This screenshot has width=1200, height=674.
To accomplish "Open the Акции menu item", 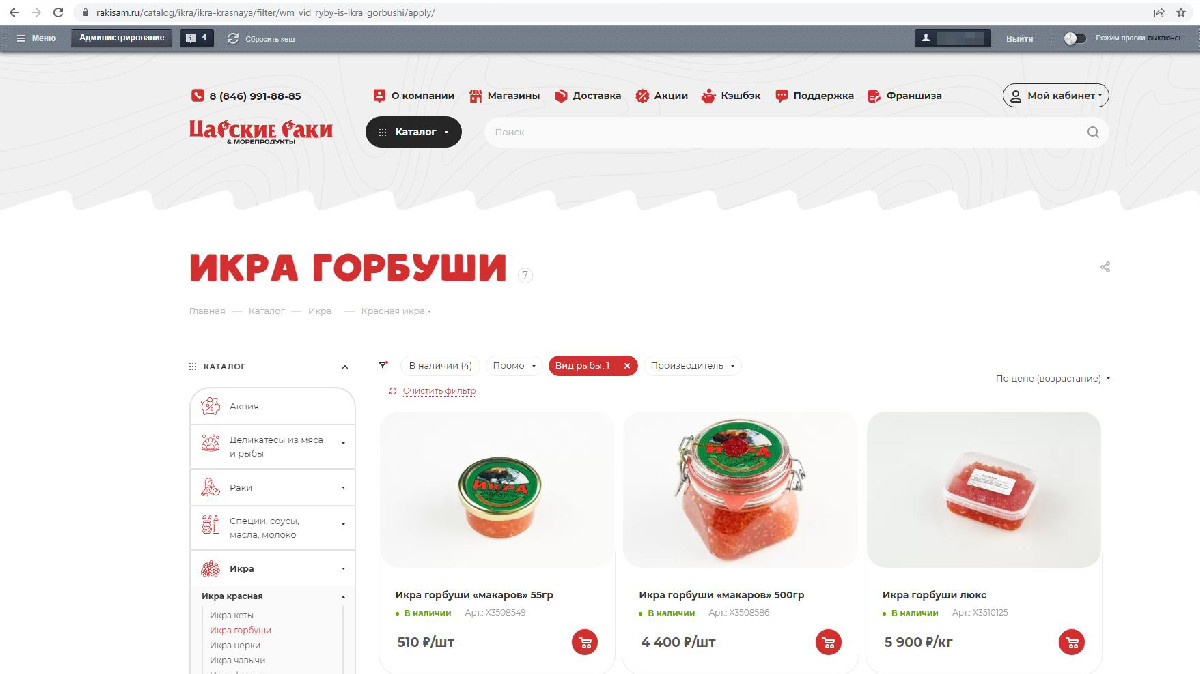I will 662,96.
